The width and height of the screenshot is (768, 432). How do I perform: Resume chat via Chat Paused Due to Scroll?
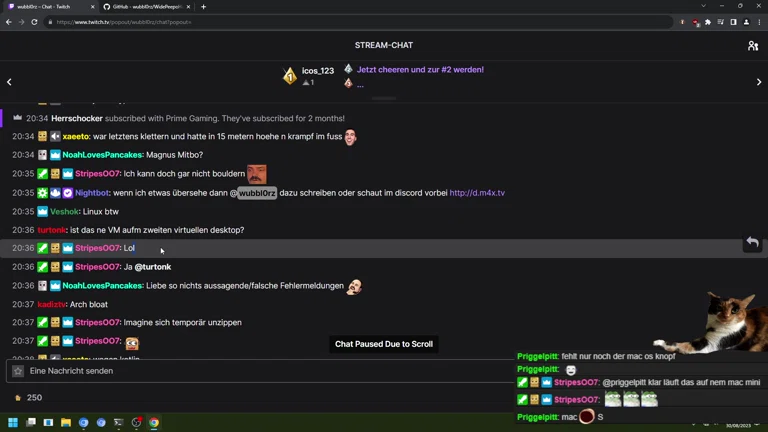[x=384, y=344]
